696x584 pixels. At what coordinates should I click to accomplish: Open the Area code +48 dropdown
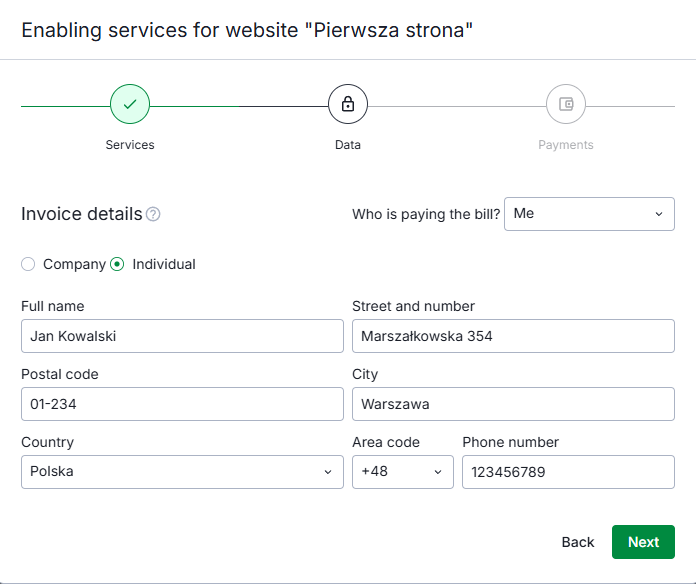tap(402, 472)
